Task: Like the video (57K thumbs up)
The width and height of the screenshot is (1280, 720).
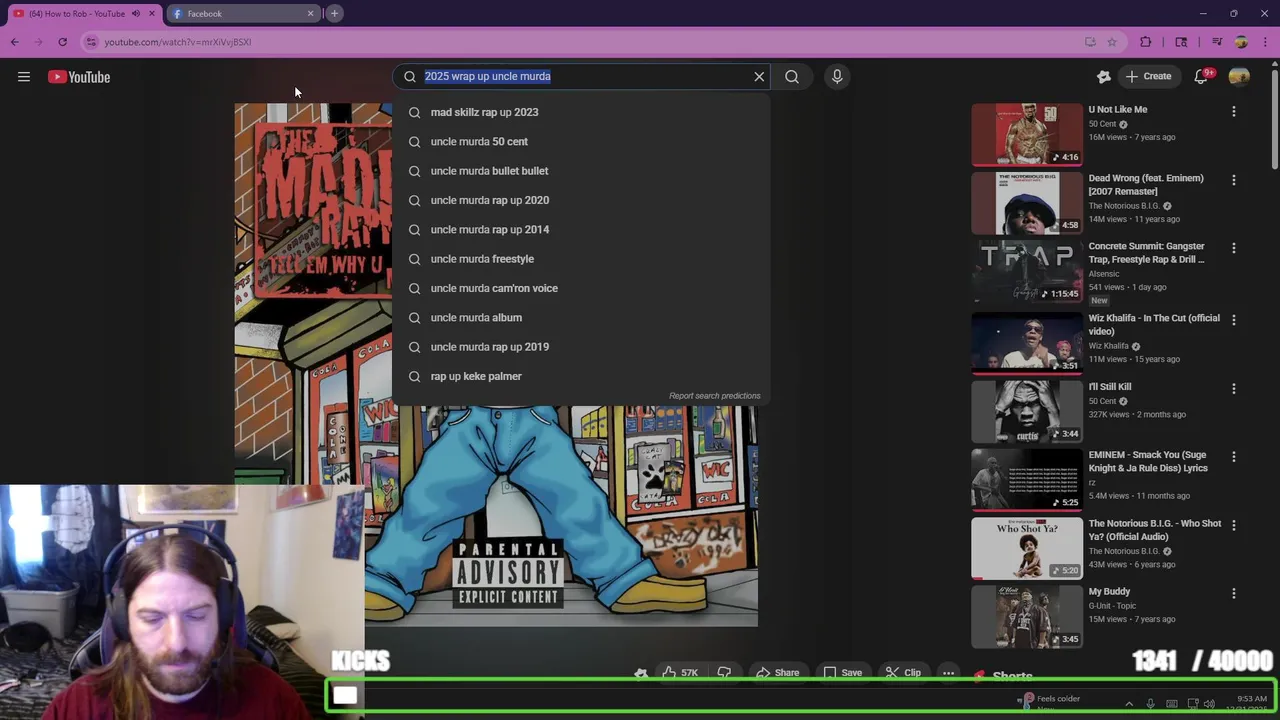Action: [680, 673]
